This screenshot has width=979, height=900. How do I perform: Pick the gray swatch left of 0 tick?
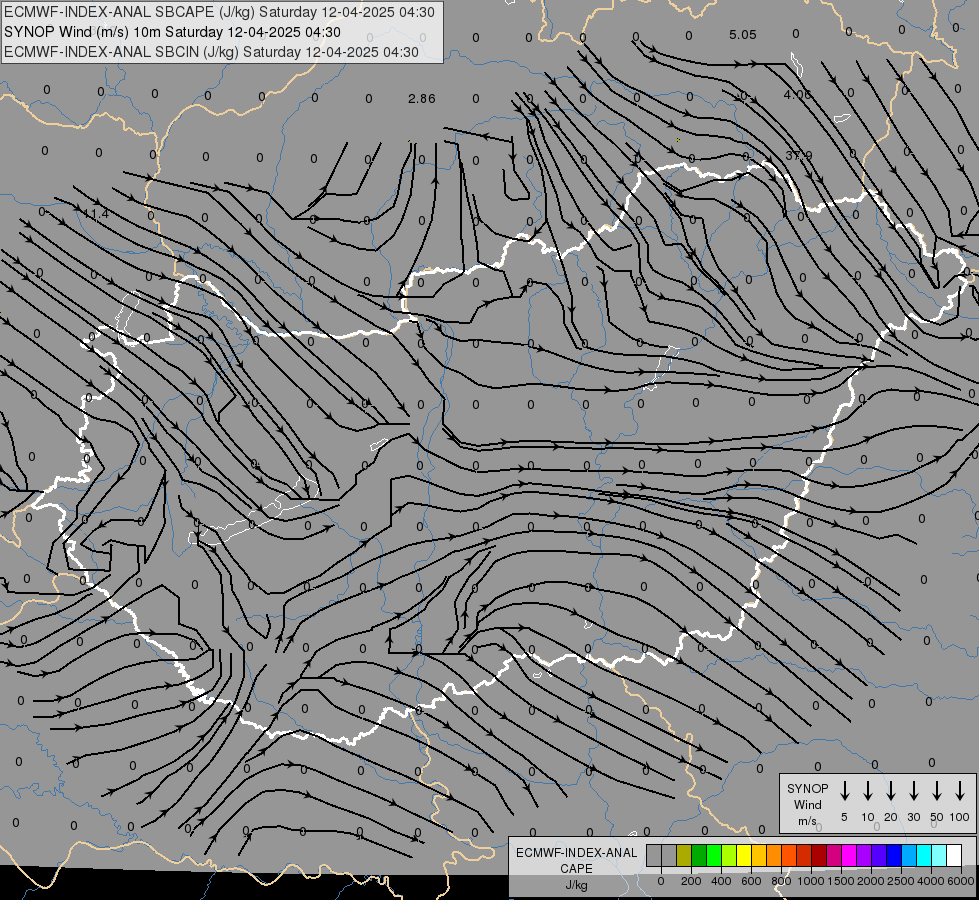(654, 855)
